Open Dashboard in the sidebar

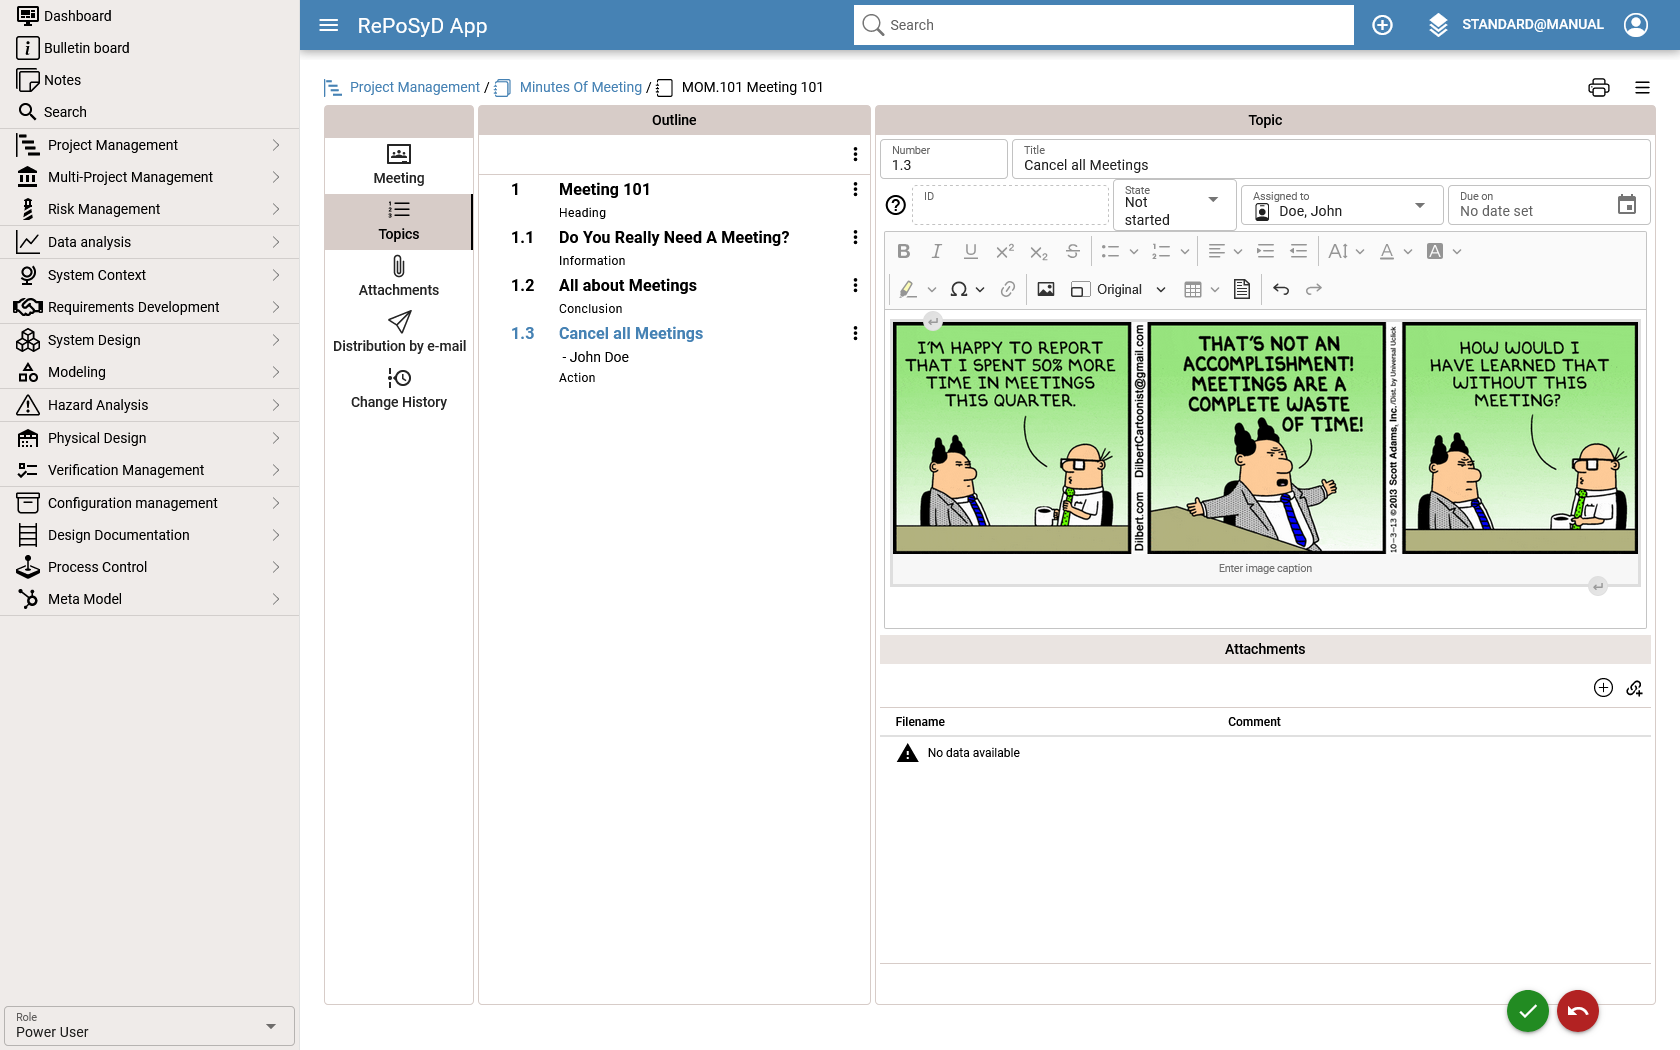(150, 16)
